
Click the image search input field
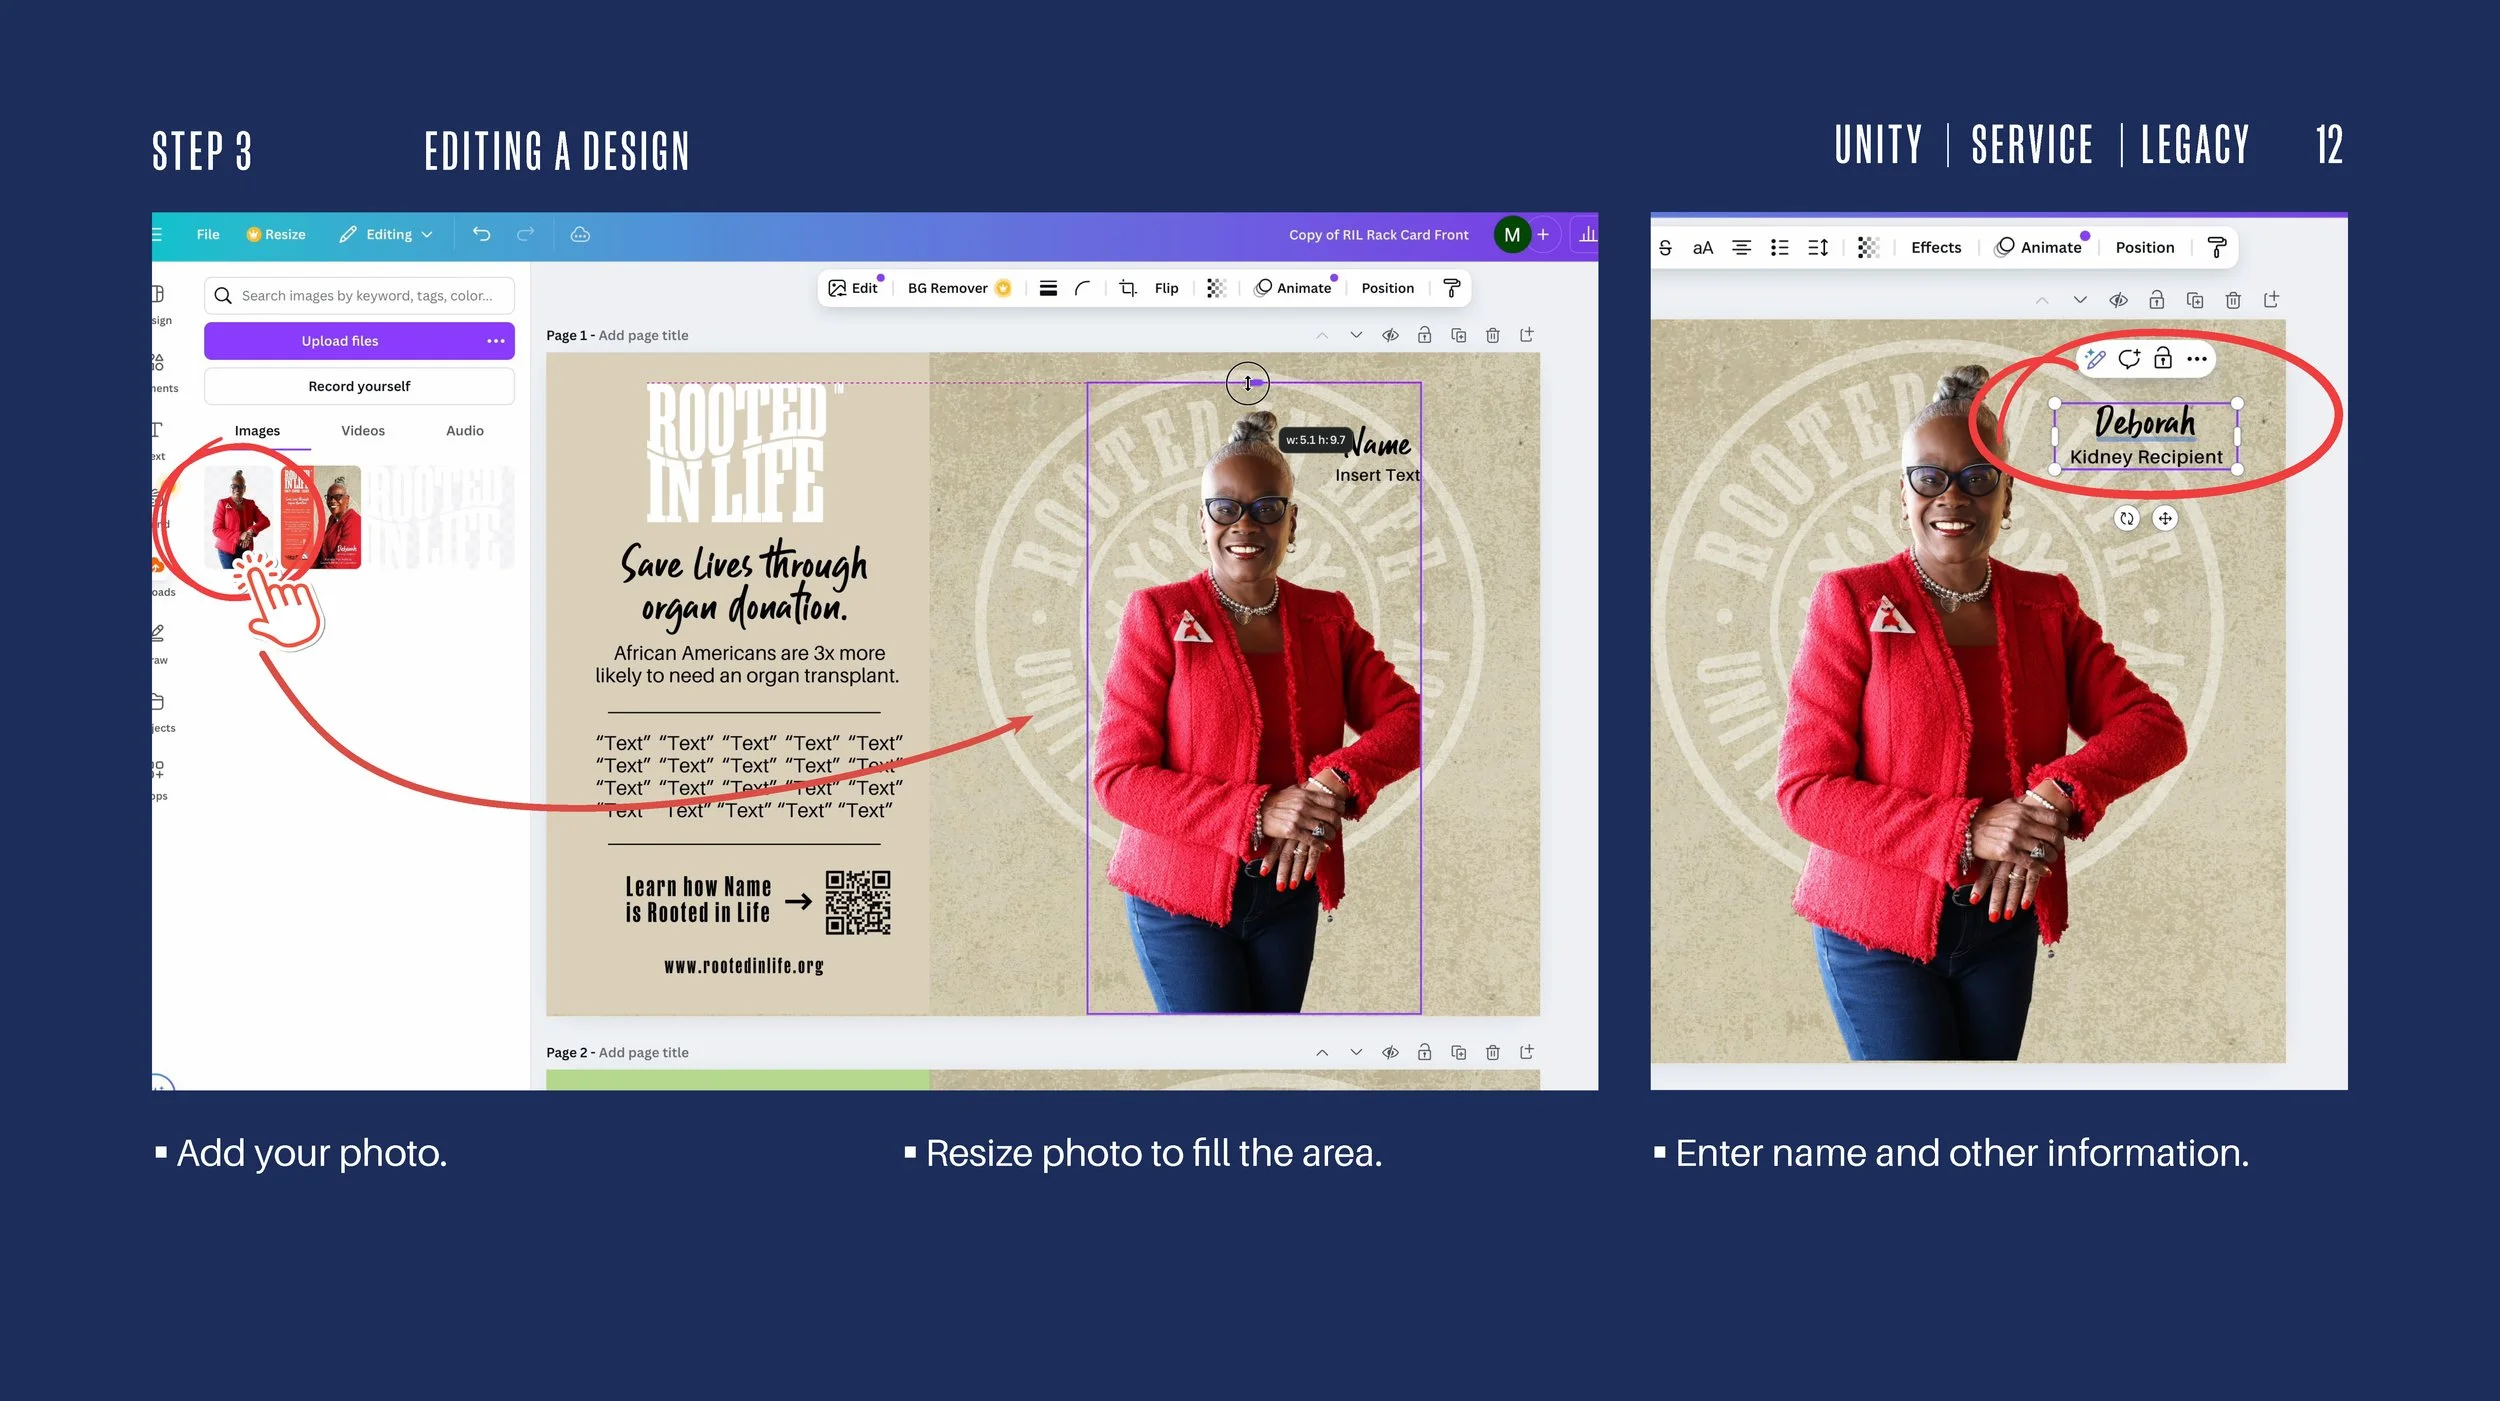(x=358, y=295)
